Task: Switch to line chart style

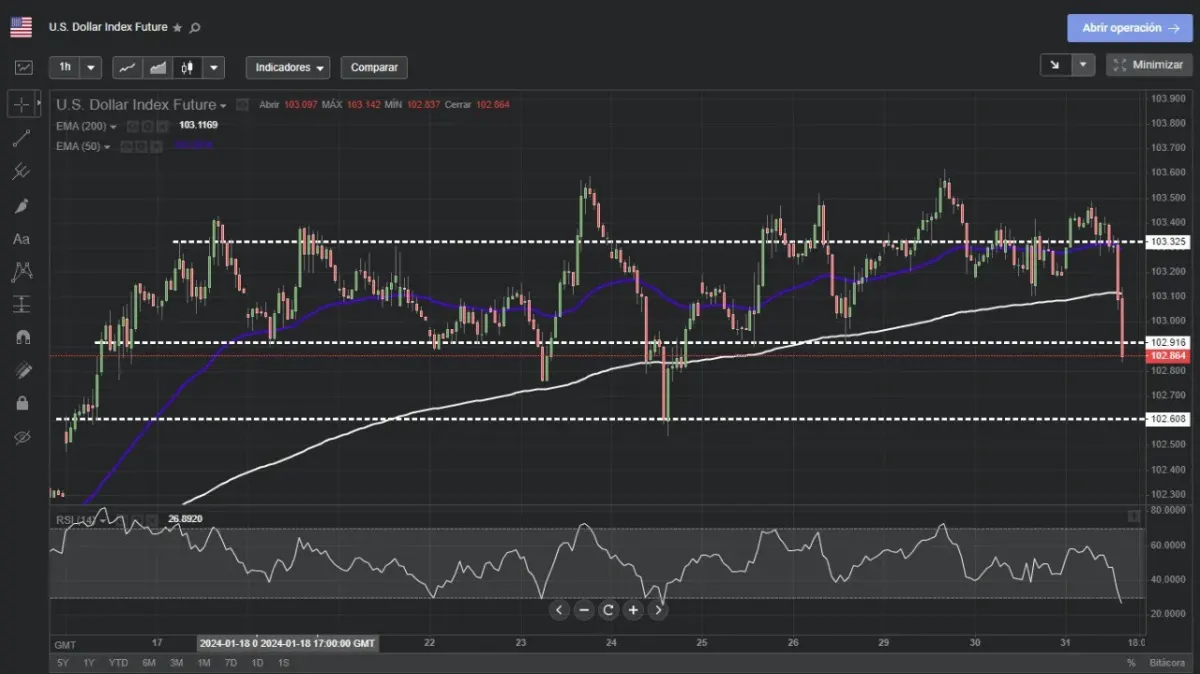Action: [127, 68]
